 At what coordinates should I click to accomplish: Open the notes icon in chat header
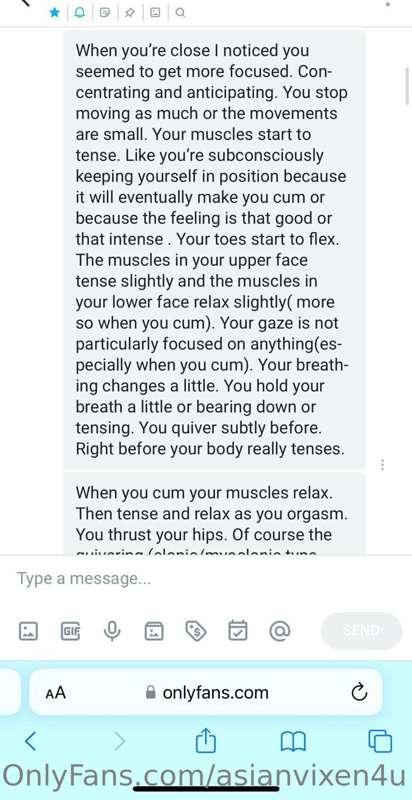tap(105, 13)
